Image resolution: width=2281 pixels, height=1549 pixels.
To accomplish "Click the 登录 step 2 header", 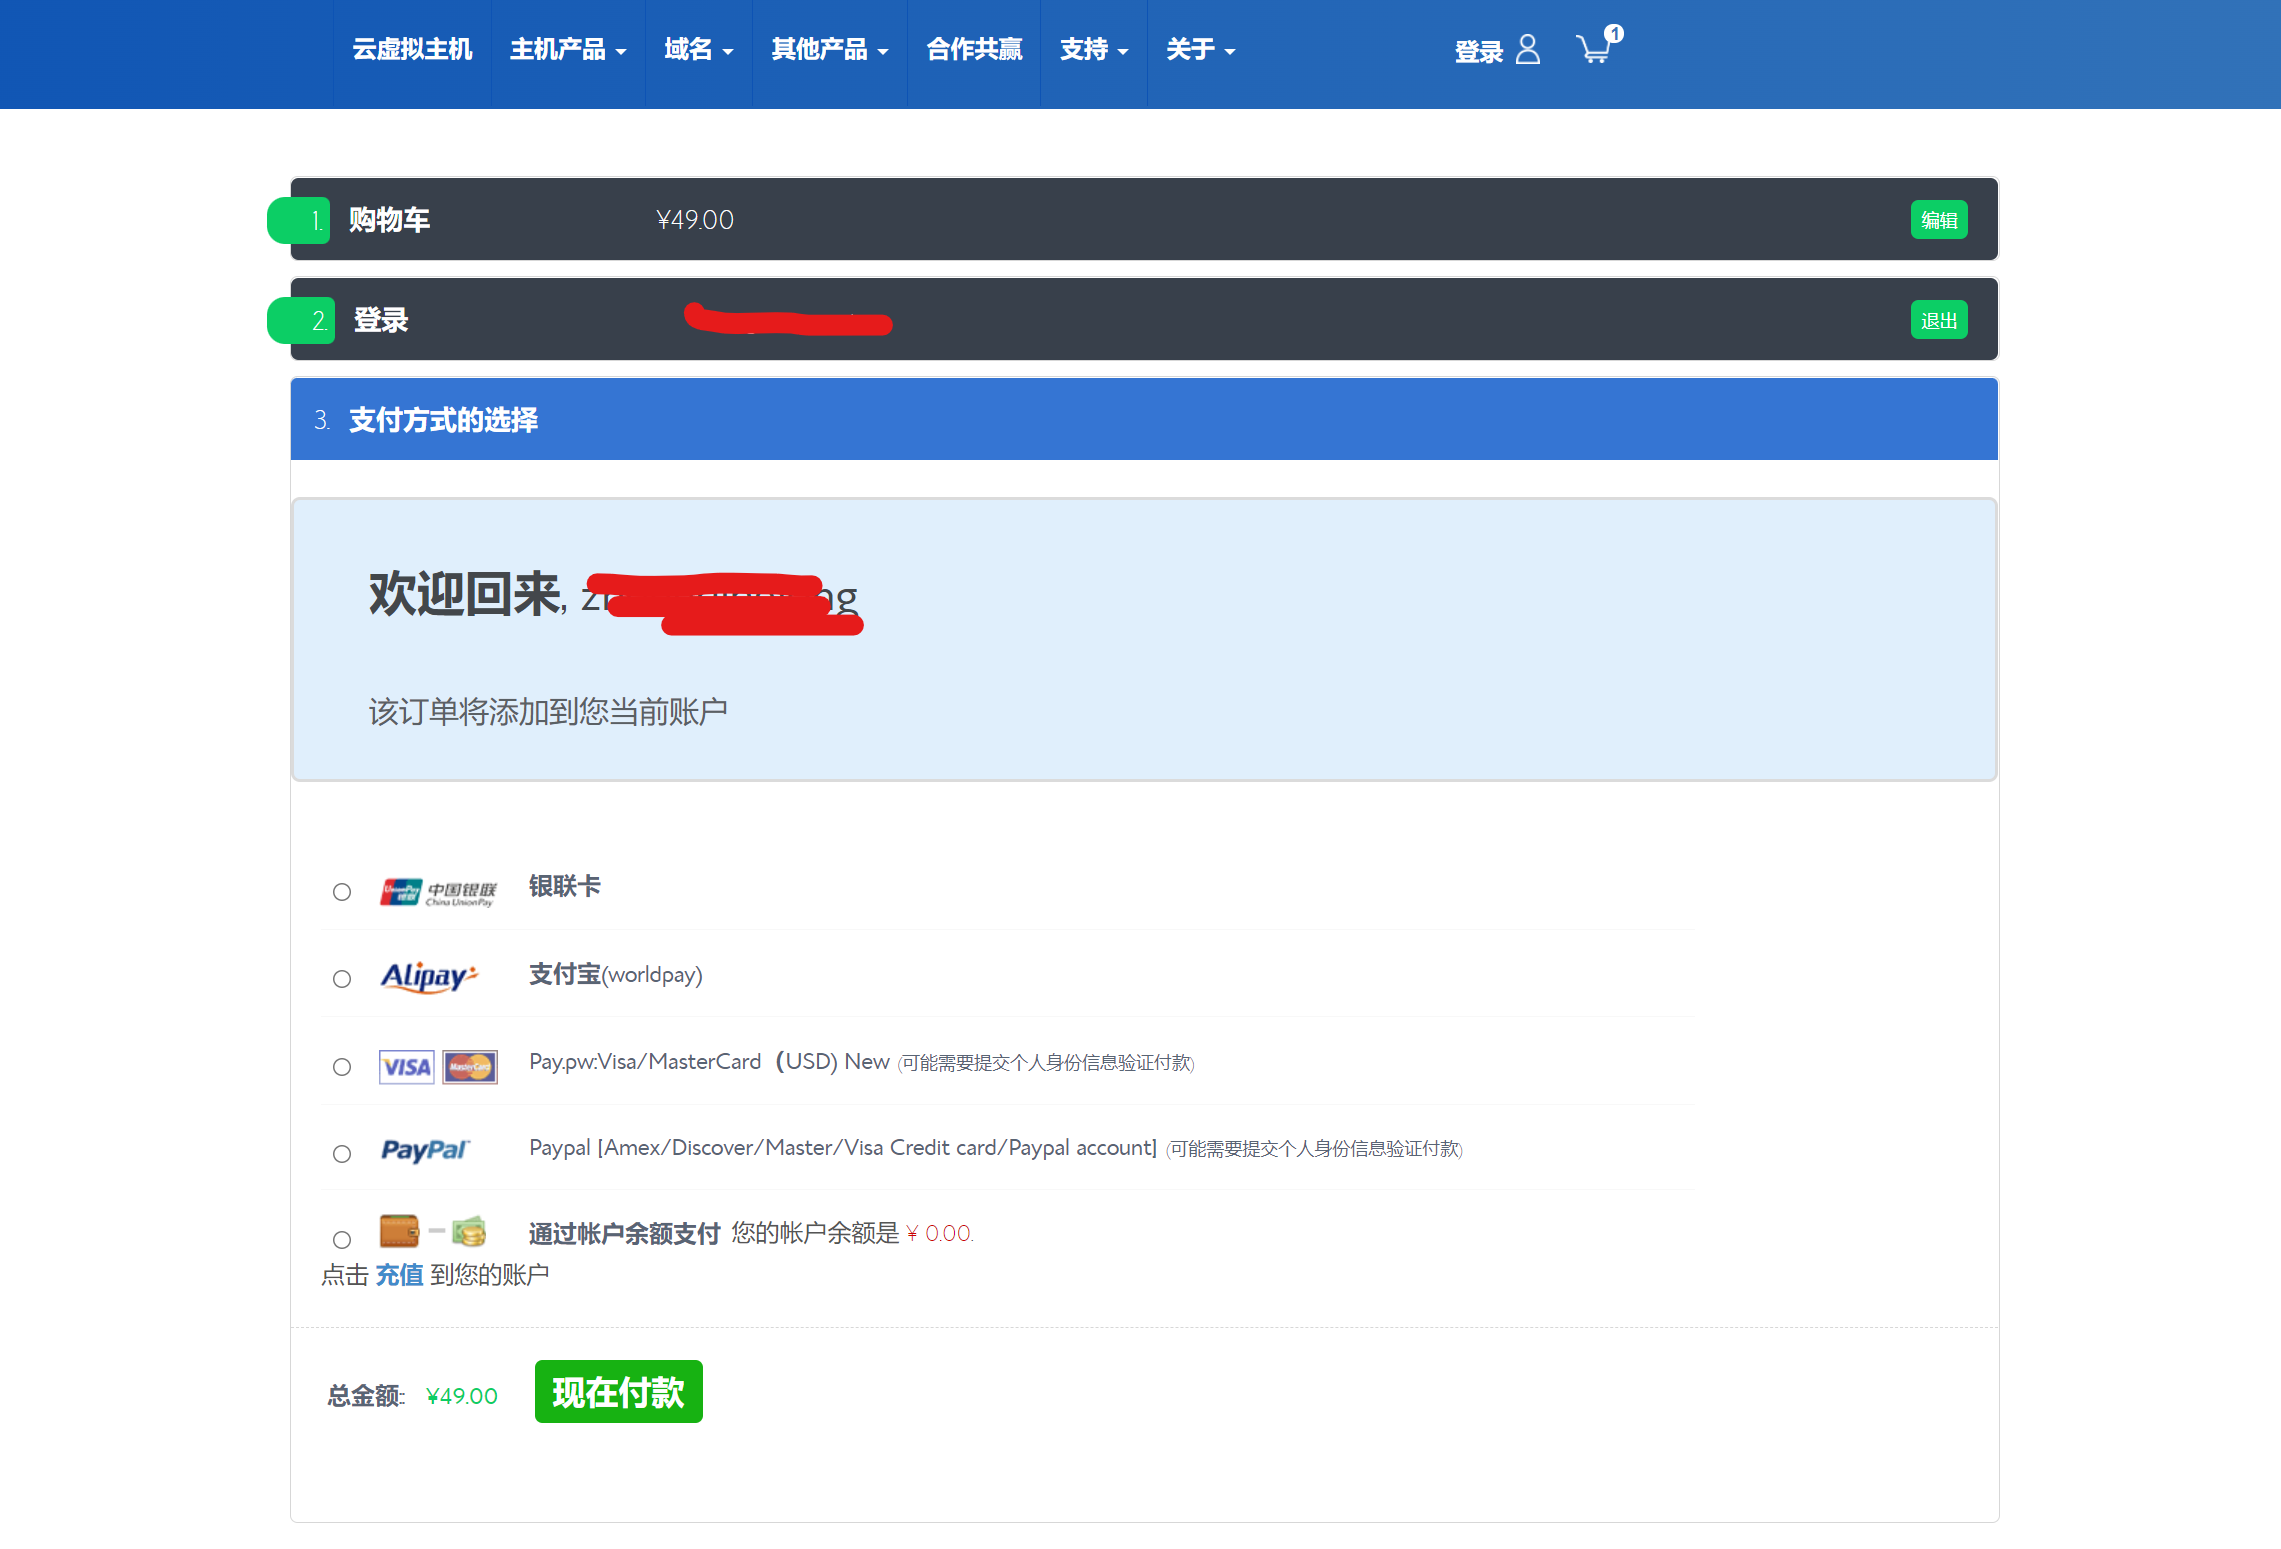I will (1144, 319).
